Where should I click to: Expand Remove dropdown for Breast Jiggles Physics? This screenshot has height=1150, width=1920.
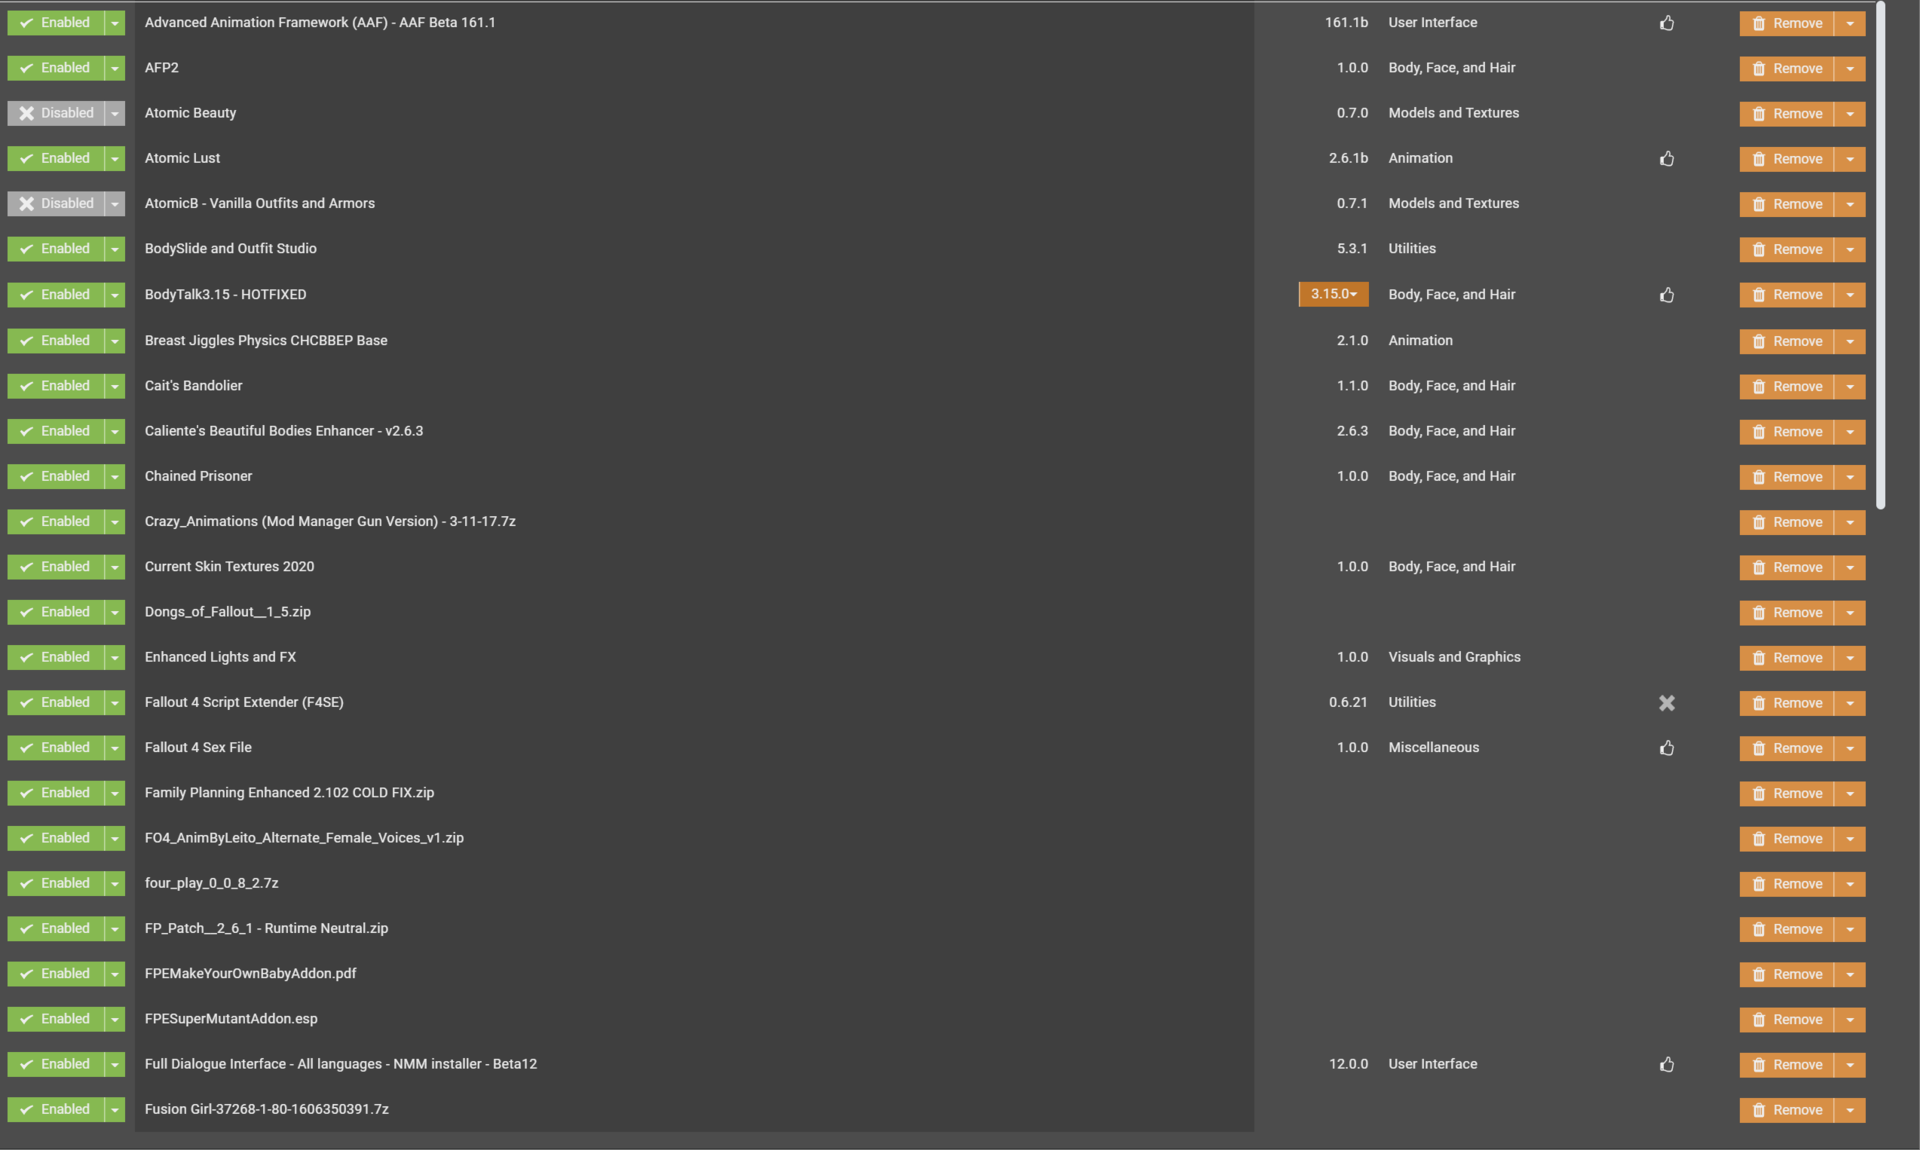click(x=1850, y=341)
